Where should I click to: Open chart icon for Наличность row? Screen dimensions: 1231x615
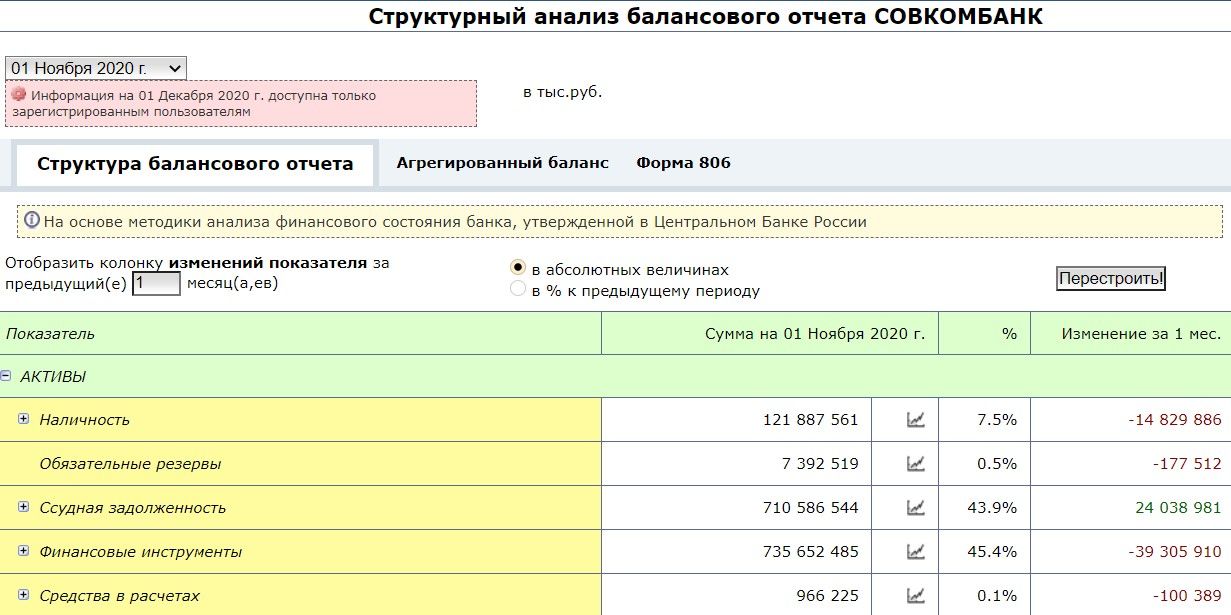coord(915,420)
